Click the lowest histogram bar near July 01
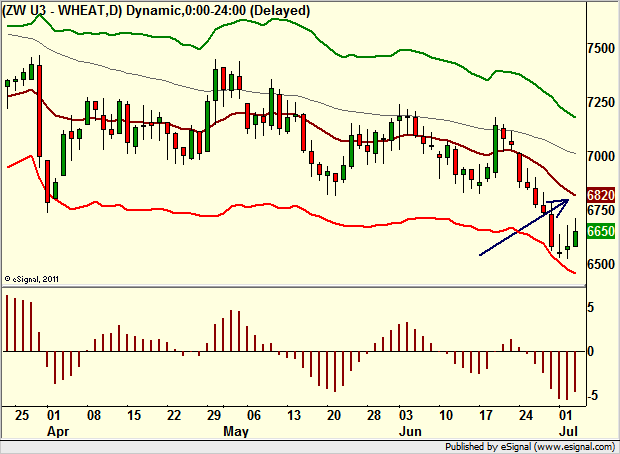This screenshot has width=620, height=454. [567, 375]
